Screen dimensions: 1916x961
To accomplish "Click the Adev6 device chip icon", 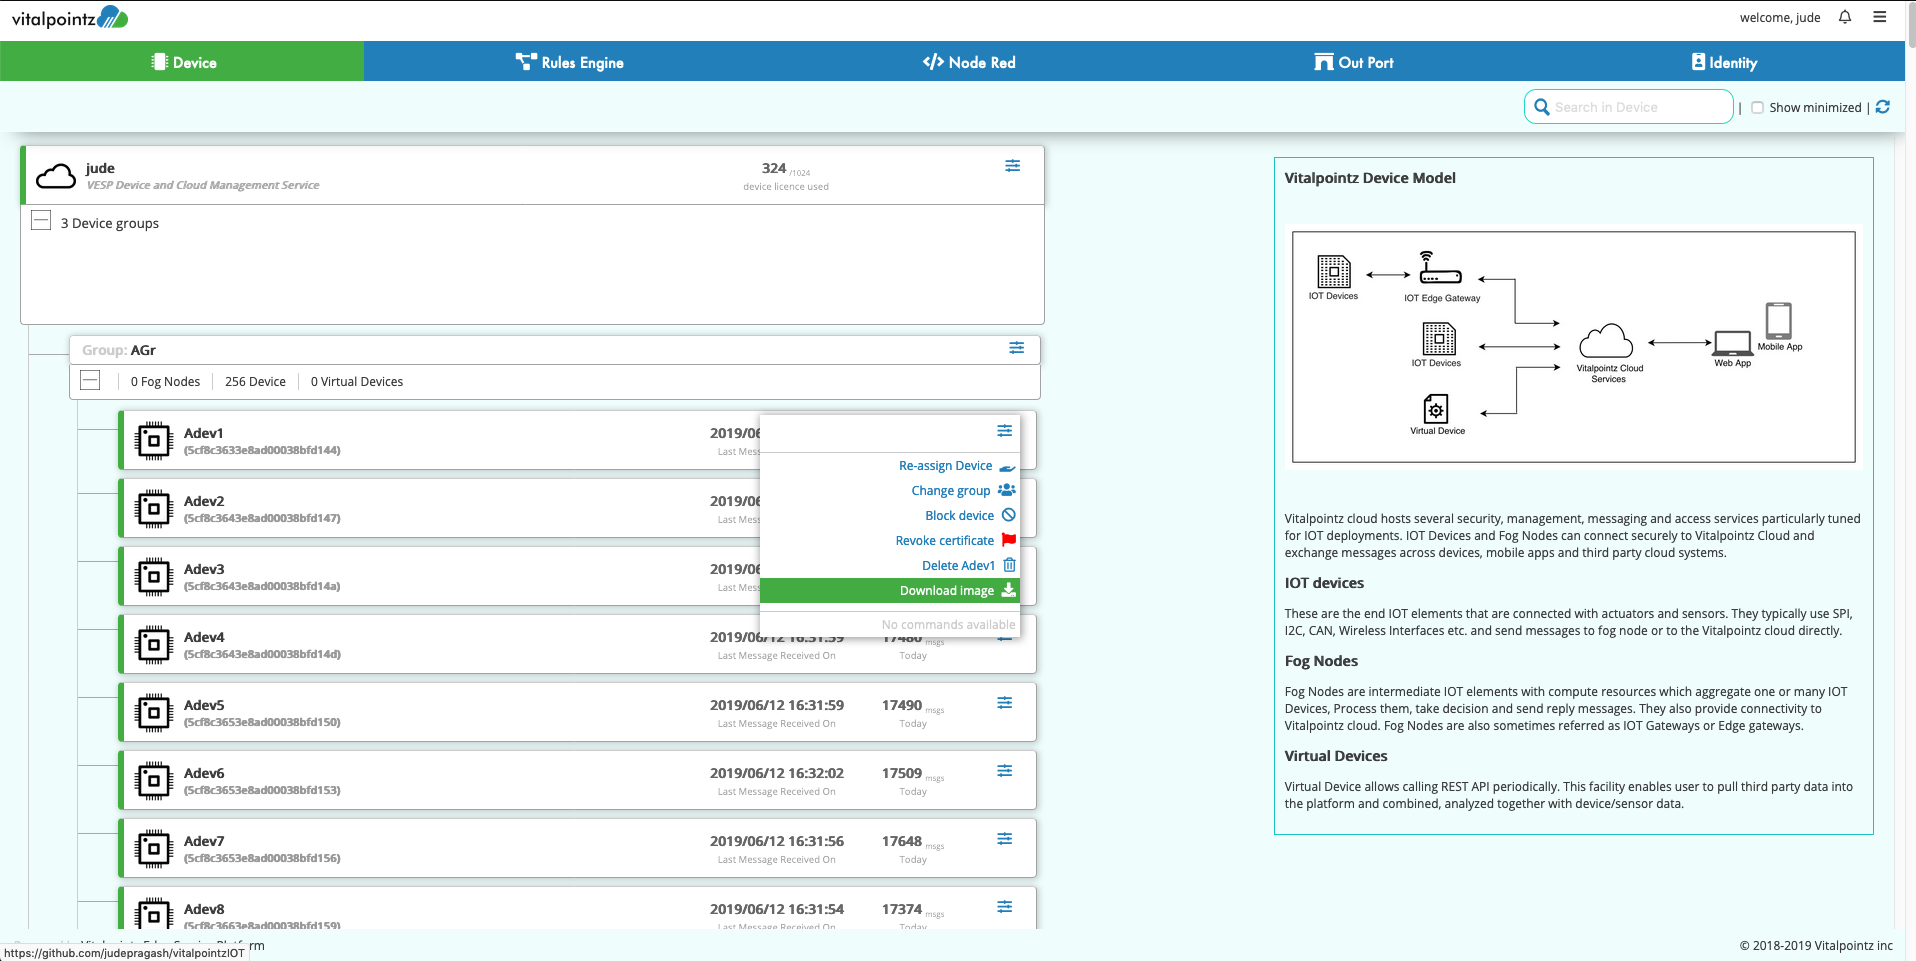I will pyautogui.click(x=153, y=780).
